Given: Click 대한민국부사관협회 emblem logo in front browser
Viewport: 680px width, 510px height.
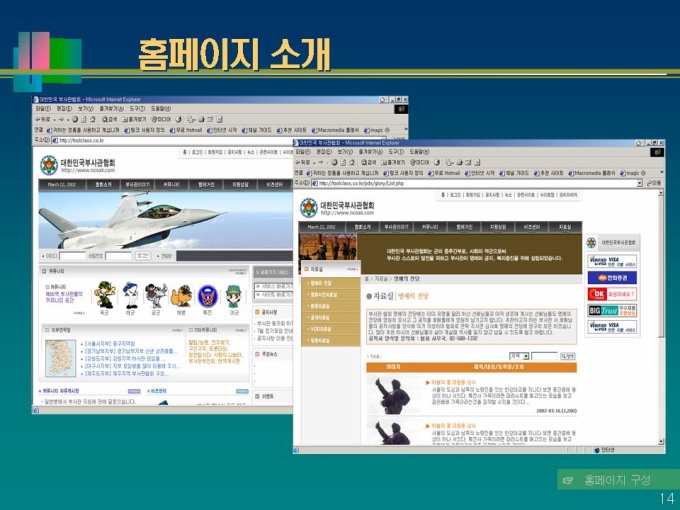Looking at the screenshot, I should tap(308, 208).
